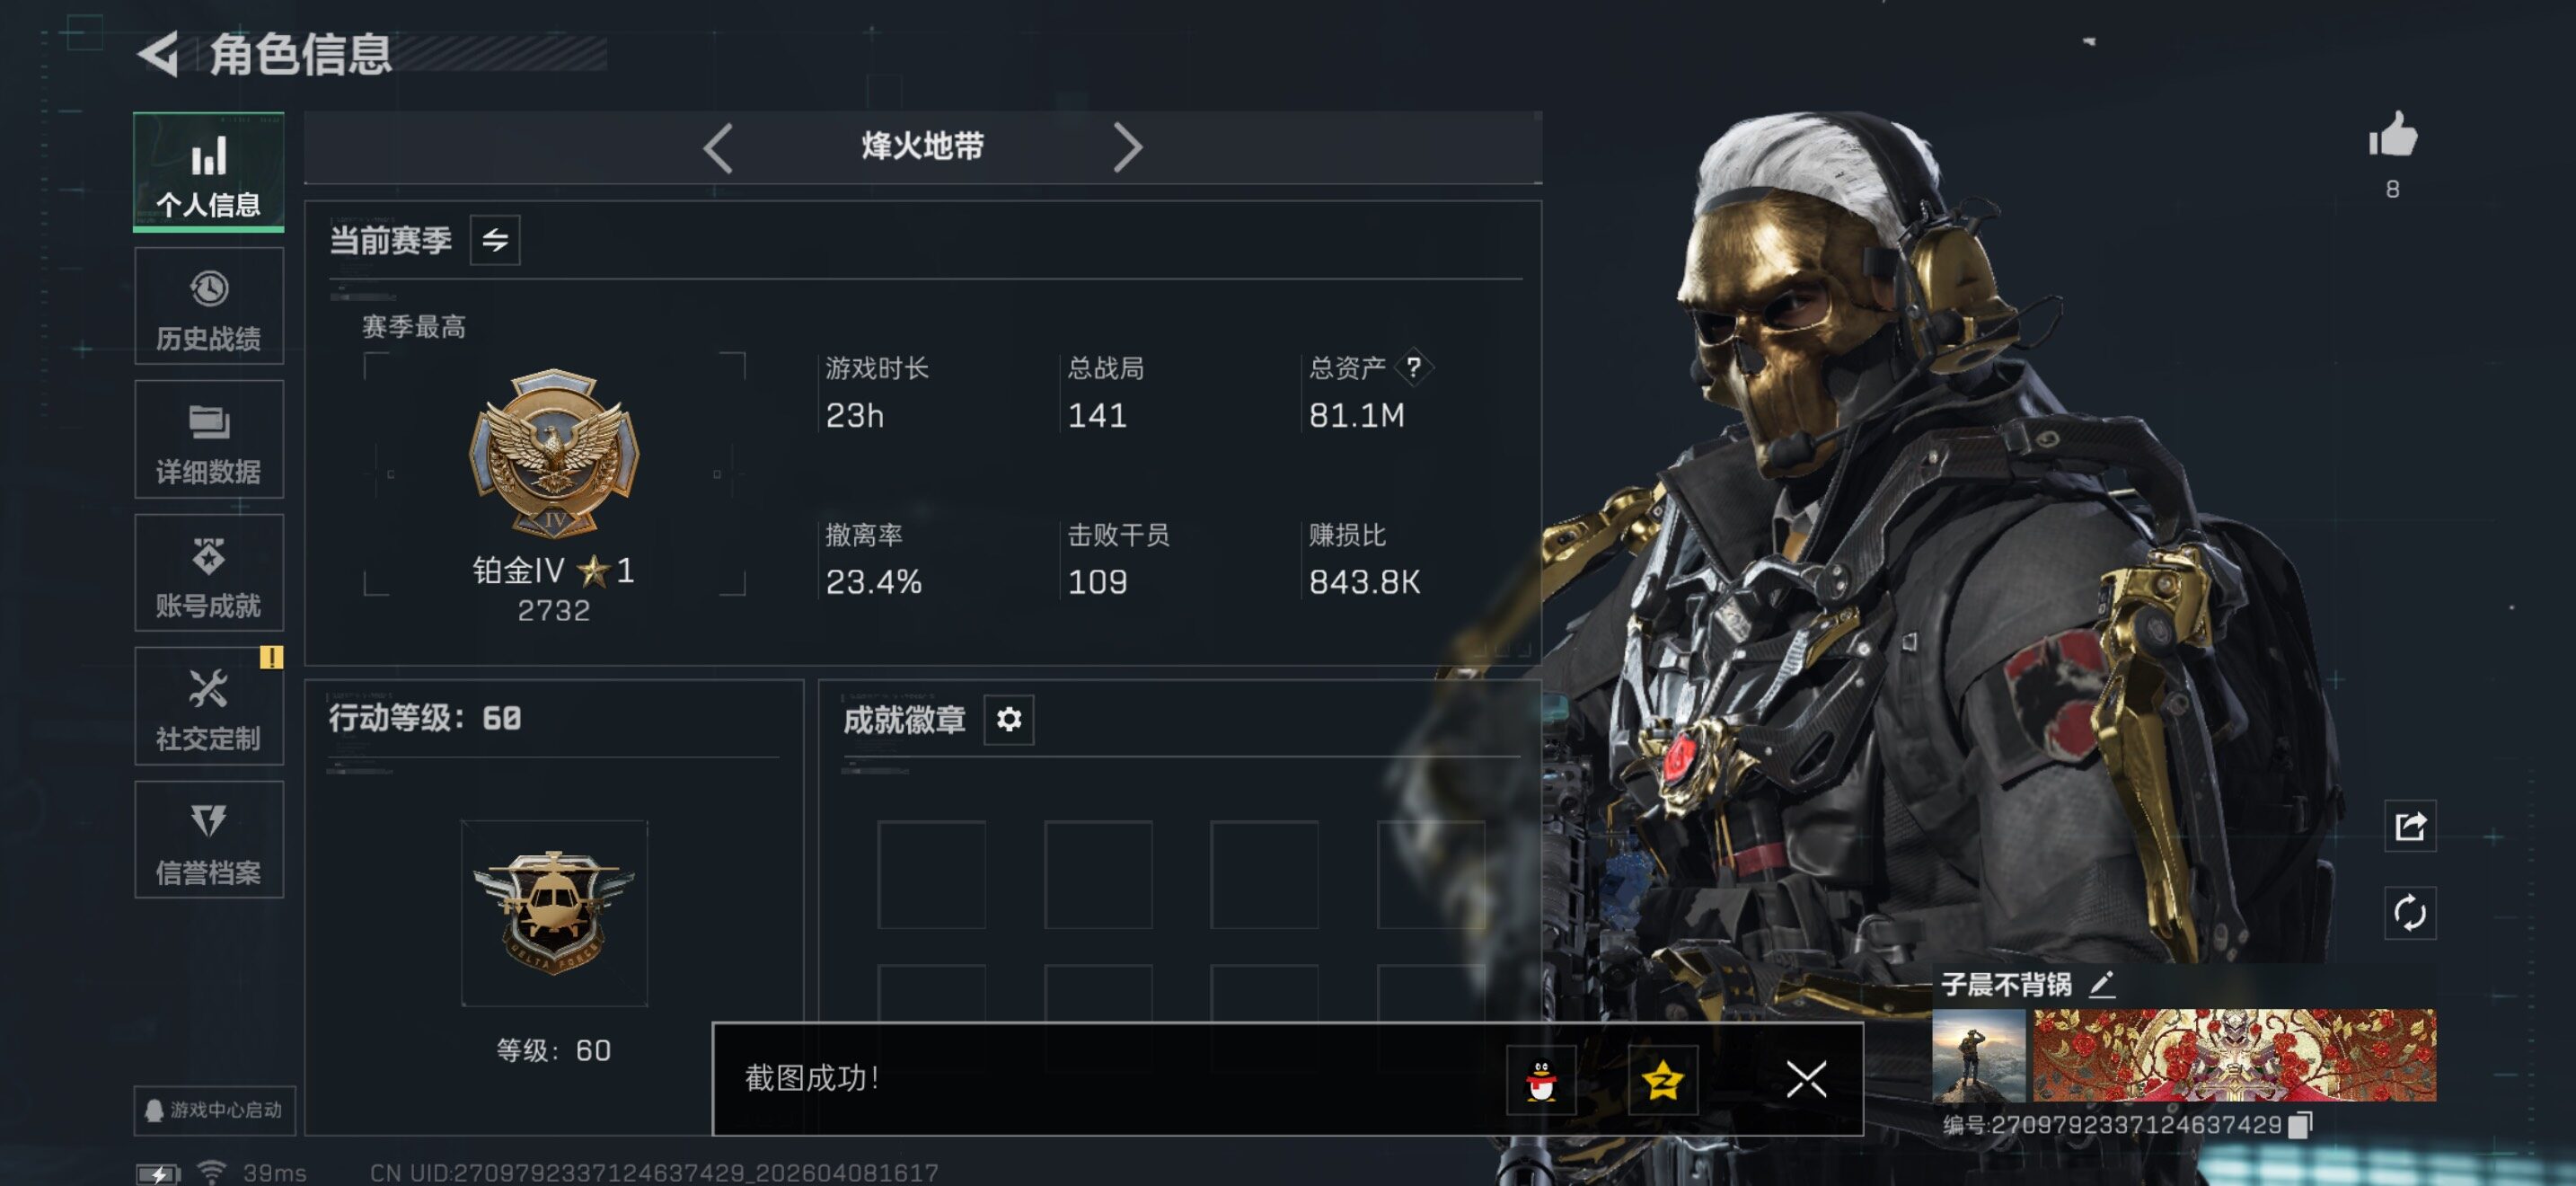Edit the nickname 子晨不背锅 with the pencil icon
2576x1186 pixels.
(x=2102, y=984)
